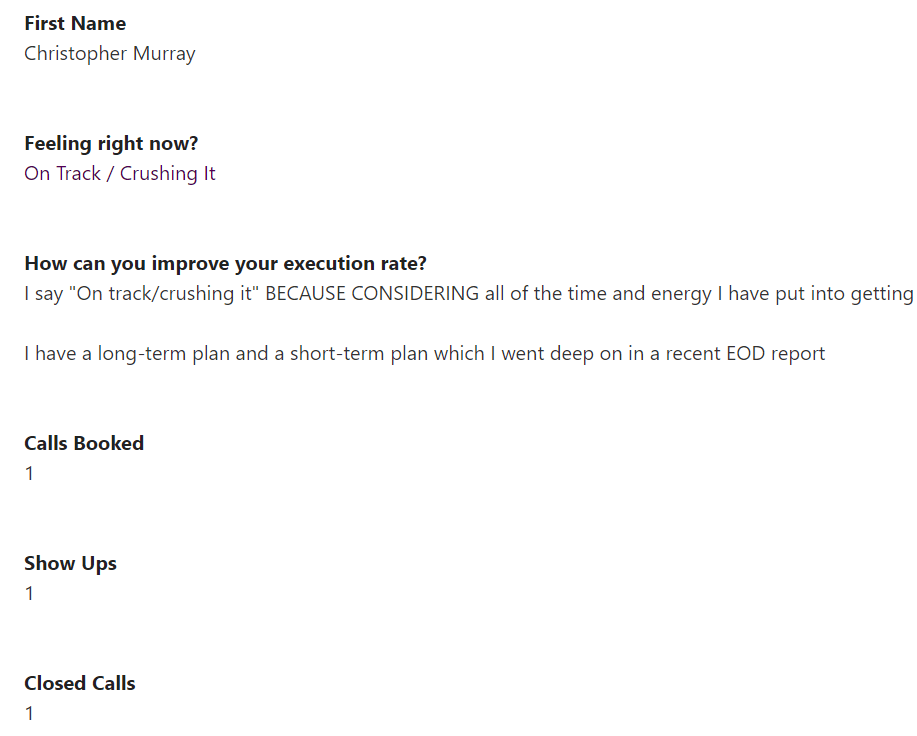Click the "How can you improve your execution rate?" heading
The height and width of the screenshot is (736, 917).
tap(226, 263)
